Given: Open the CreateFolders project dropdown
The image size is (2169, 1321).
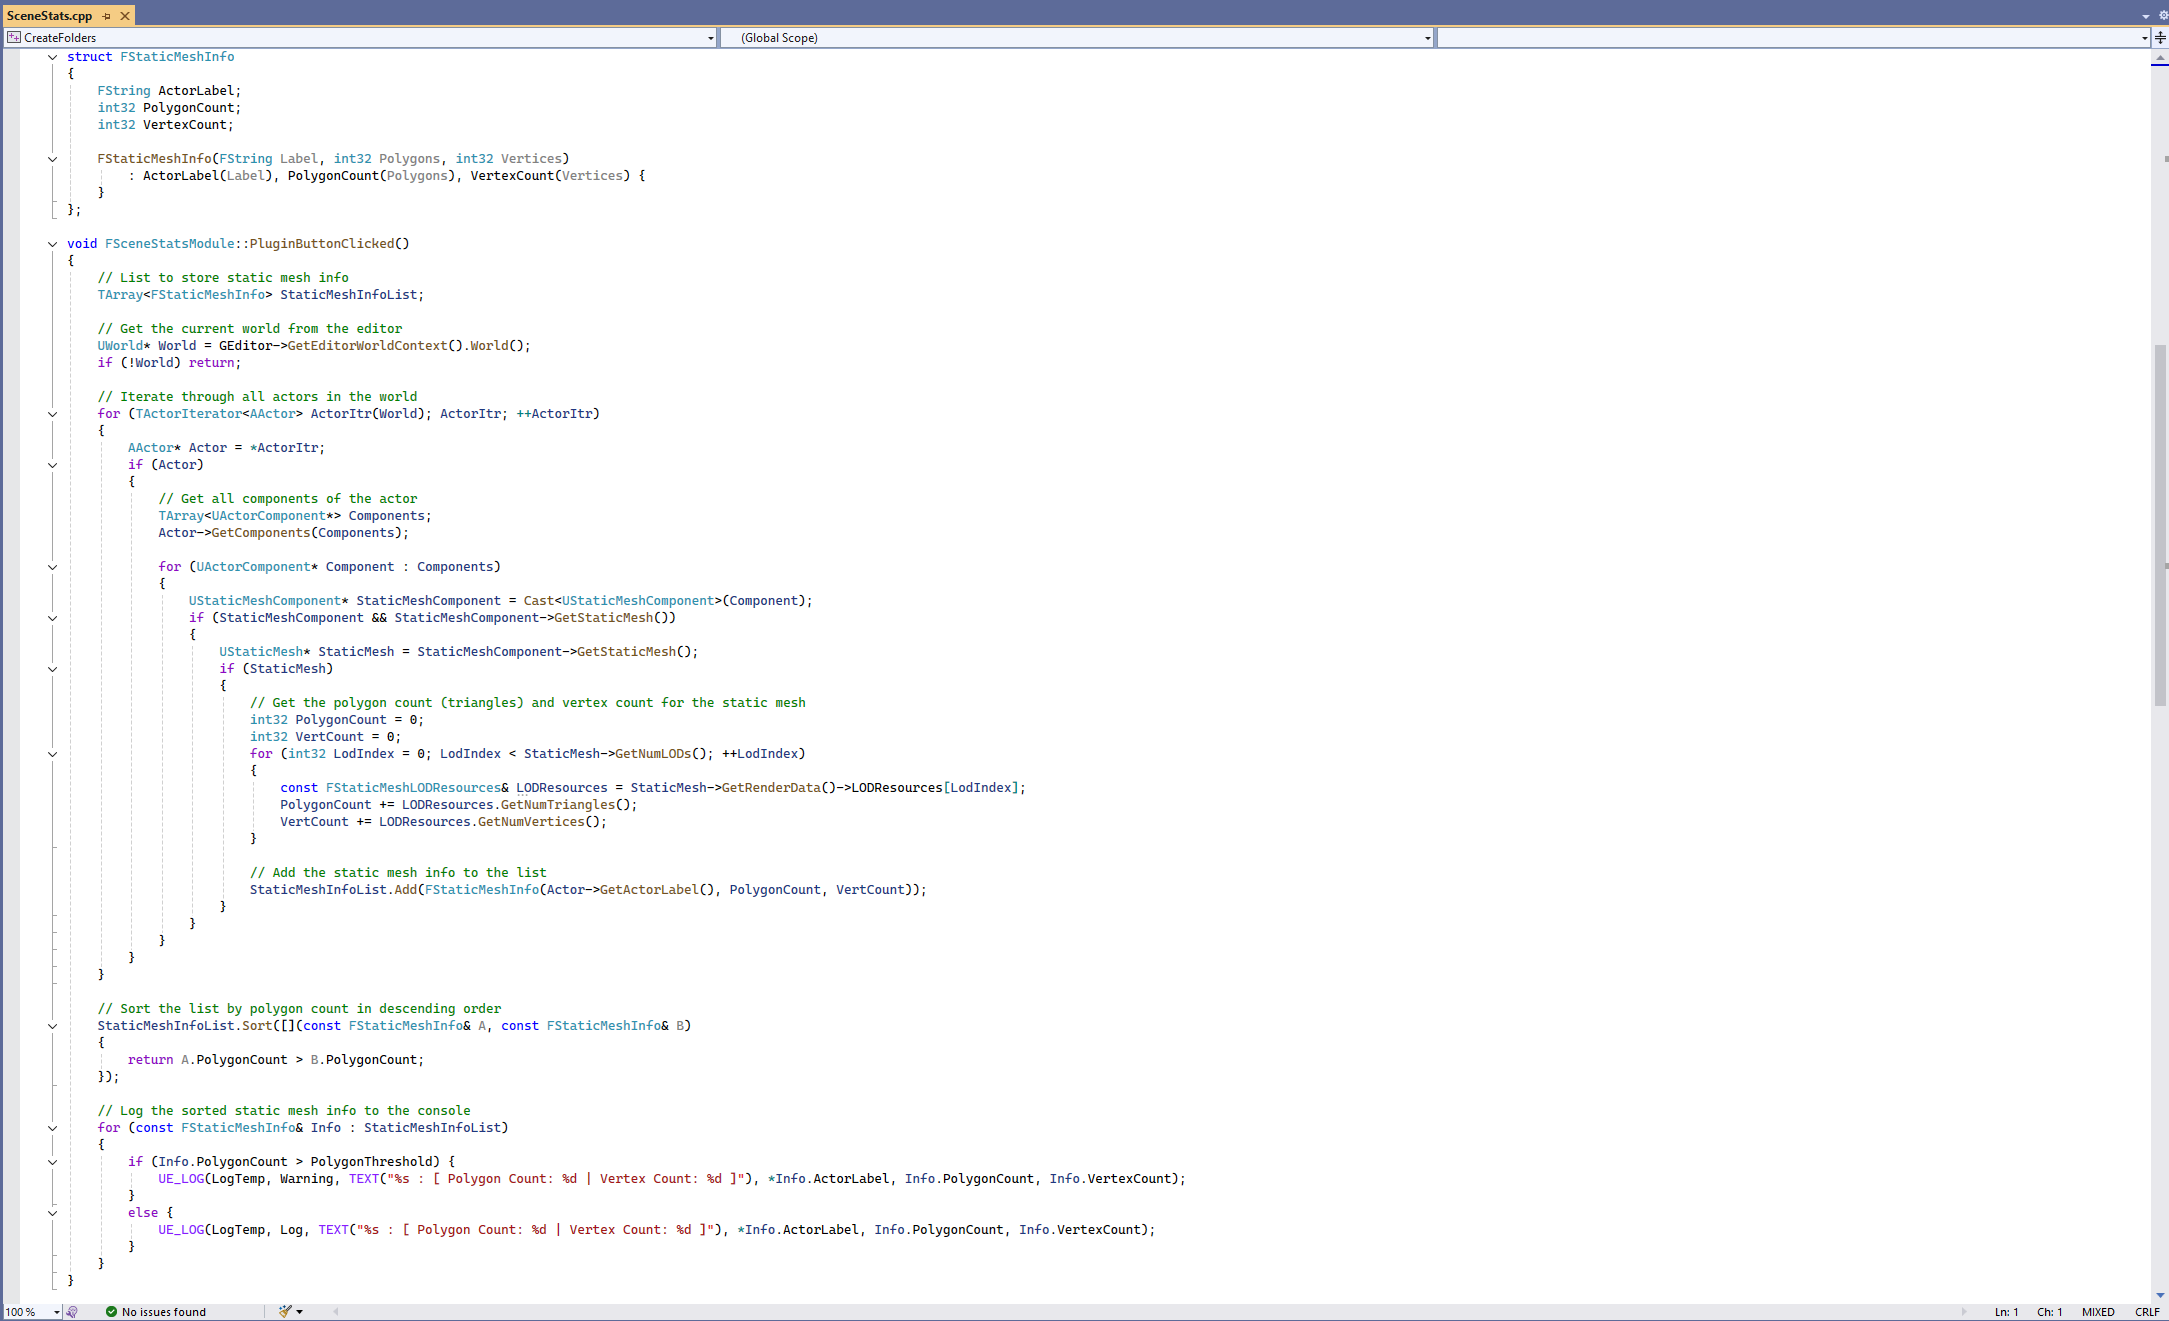Looking at the screenshot, I should (711, 38).
